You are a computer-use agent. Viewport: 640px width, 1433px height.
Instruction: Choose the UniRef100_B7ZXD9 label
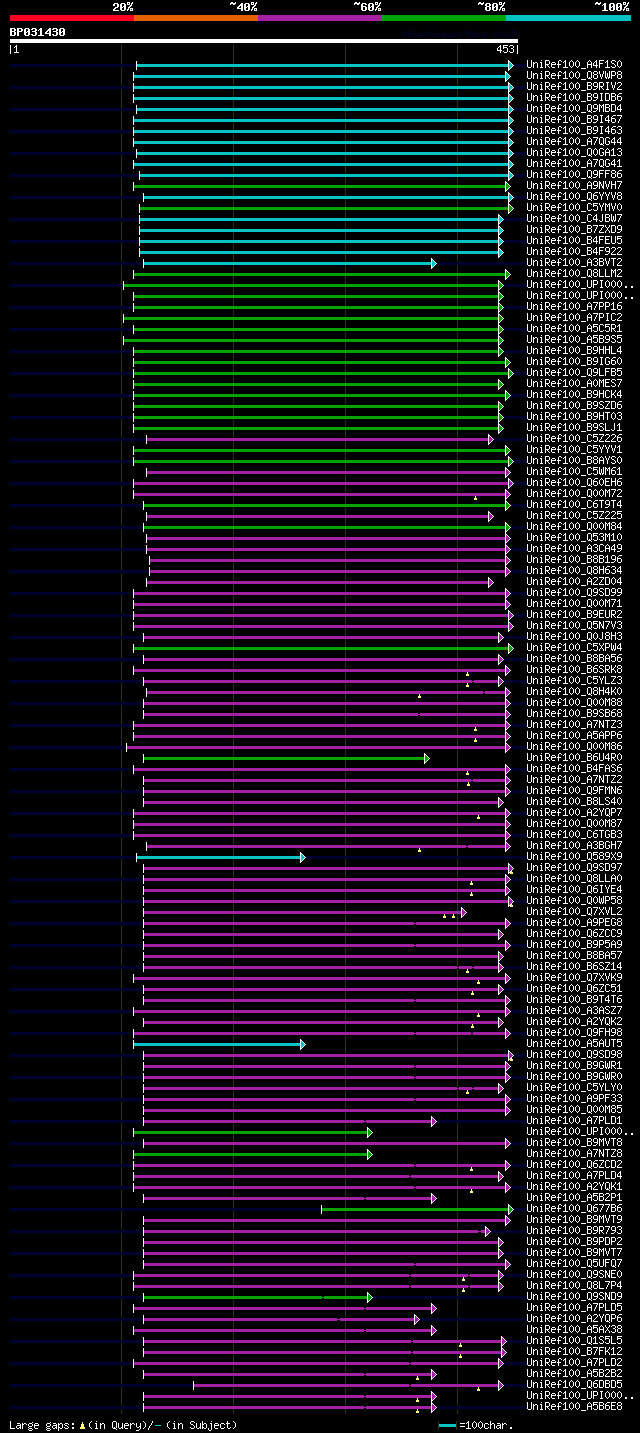point(574,229)
